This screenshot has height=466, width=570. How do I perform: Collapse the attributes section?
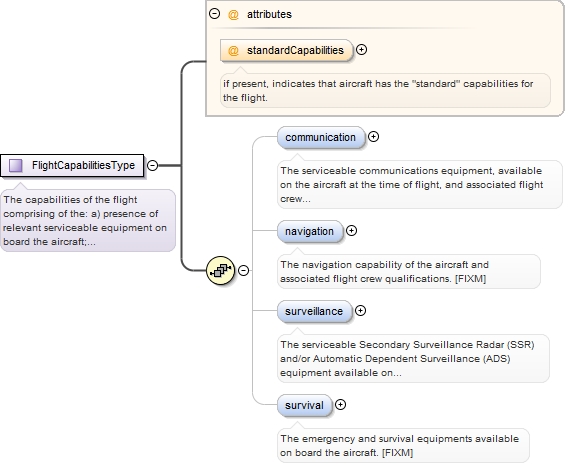tap(214, 14)
